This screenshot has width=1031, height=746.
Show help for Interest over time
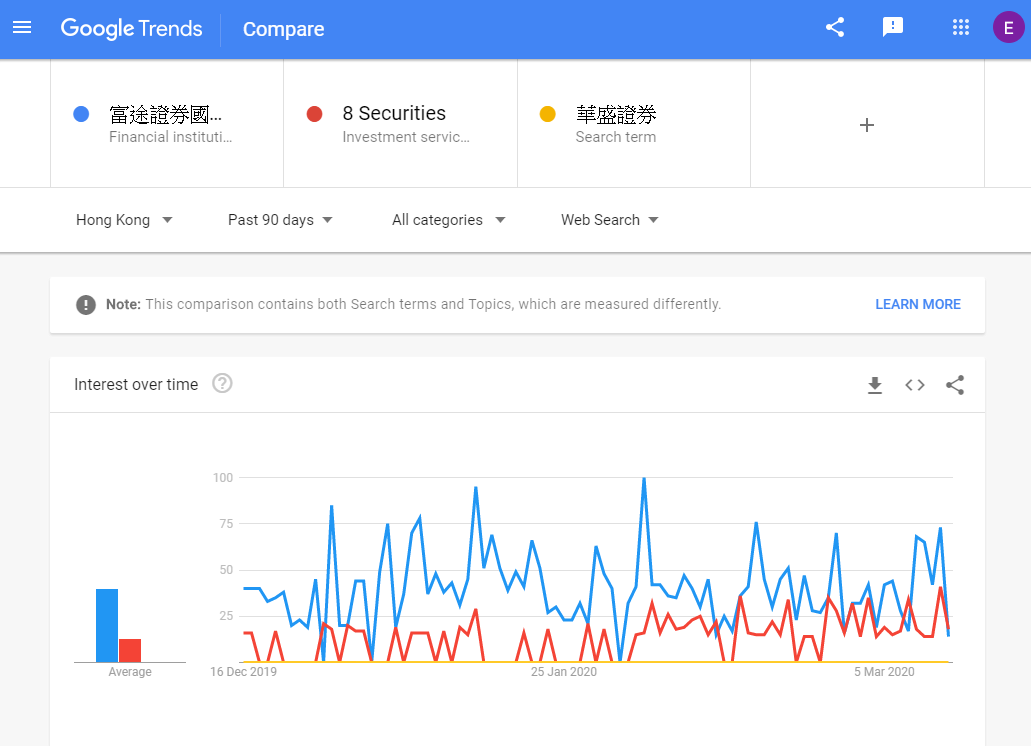(x=222, y=383)
